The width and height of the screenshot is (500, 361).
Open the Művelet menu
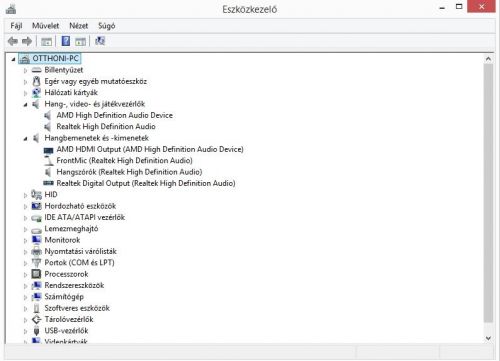(x=45, y=26)
